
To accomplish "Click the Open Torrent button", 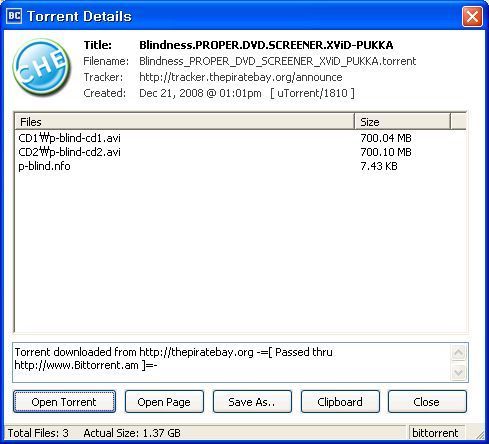I will (x=64, y=402).
